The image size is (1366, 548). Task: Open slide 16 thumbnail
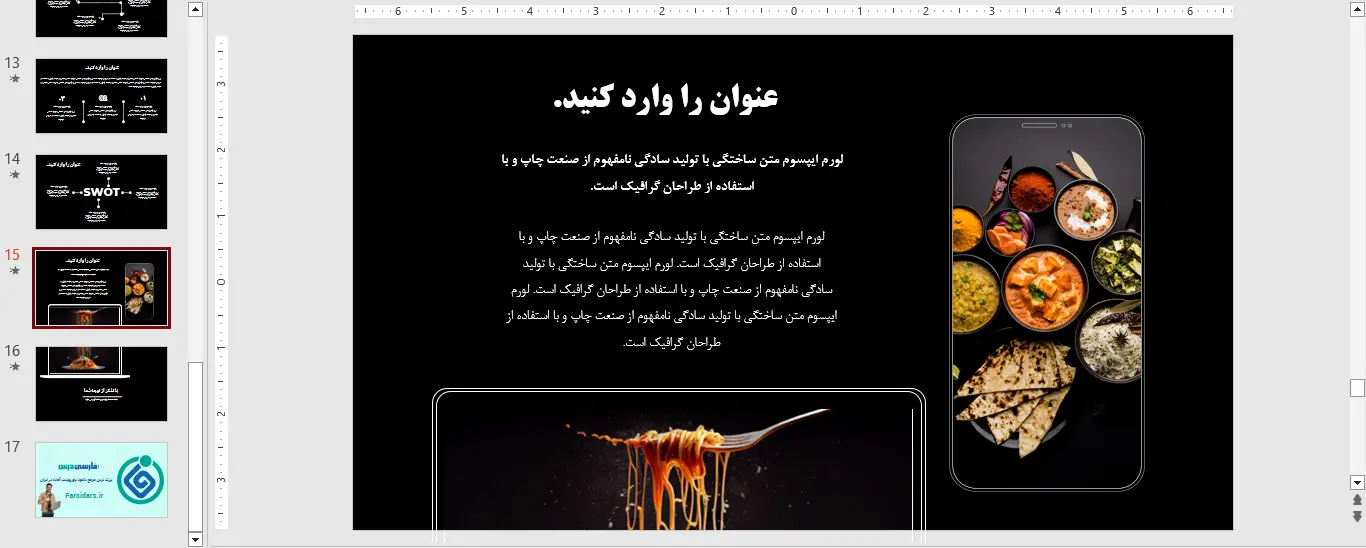[101, 384]
